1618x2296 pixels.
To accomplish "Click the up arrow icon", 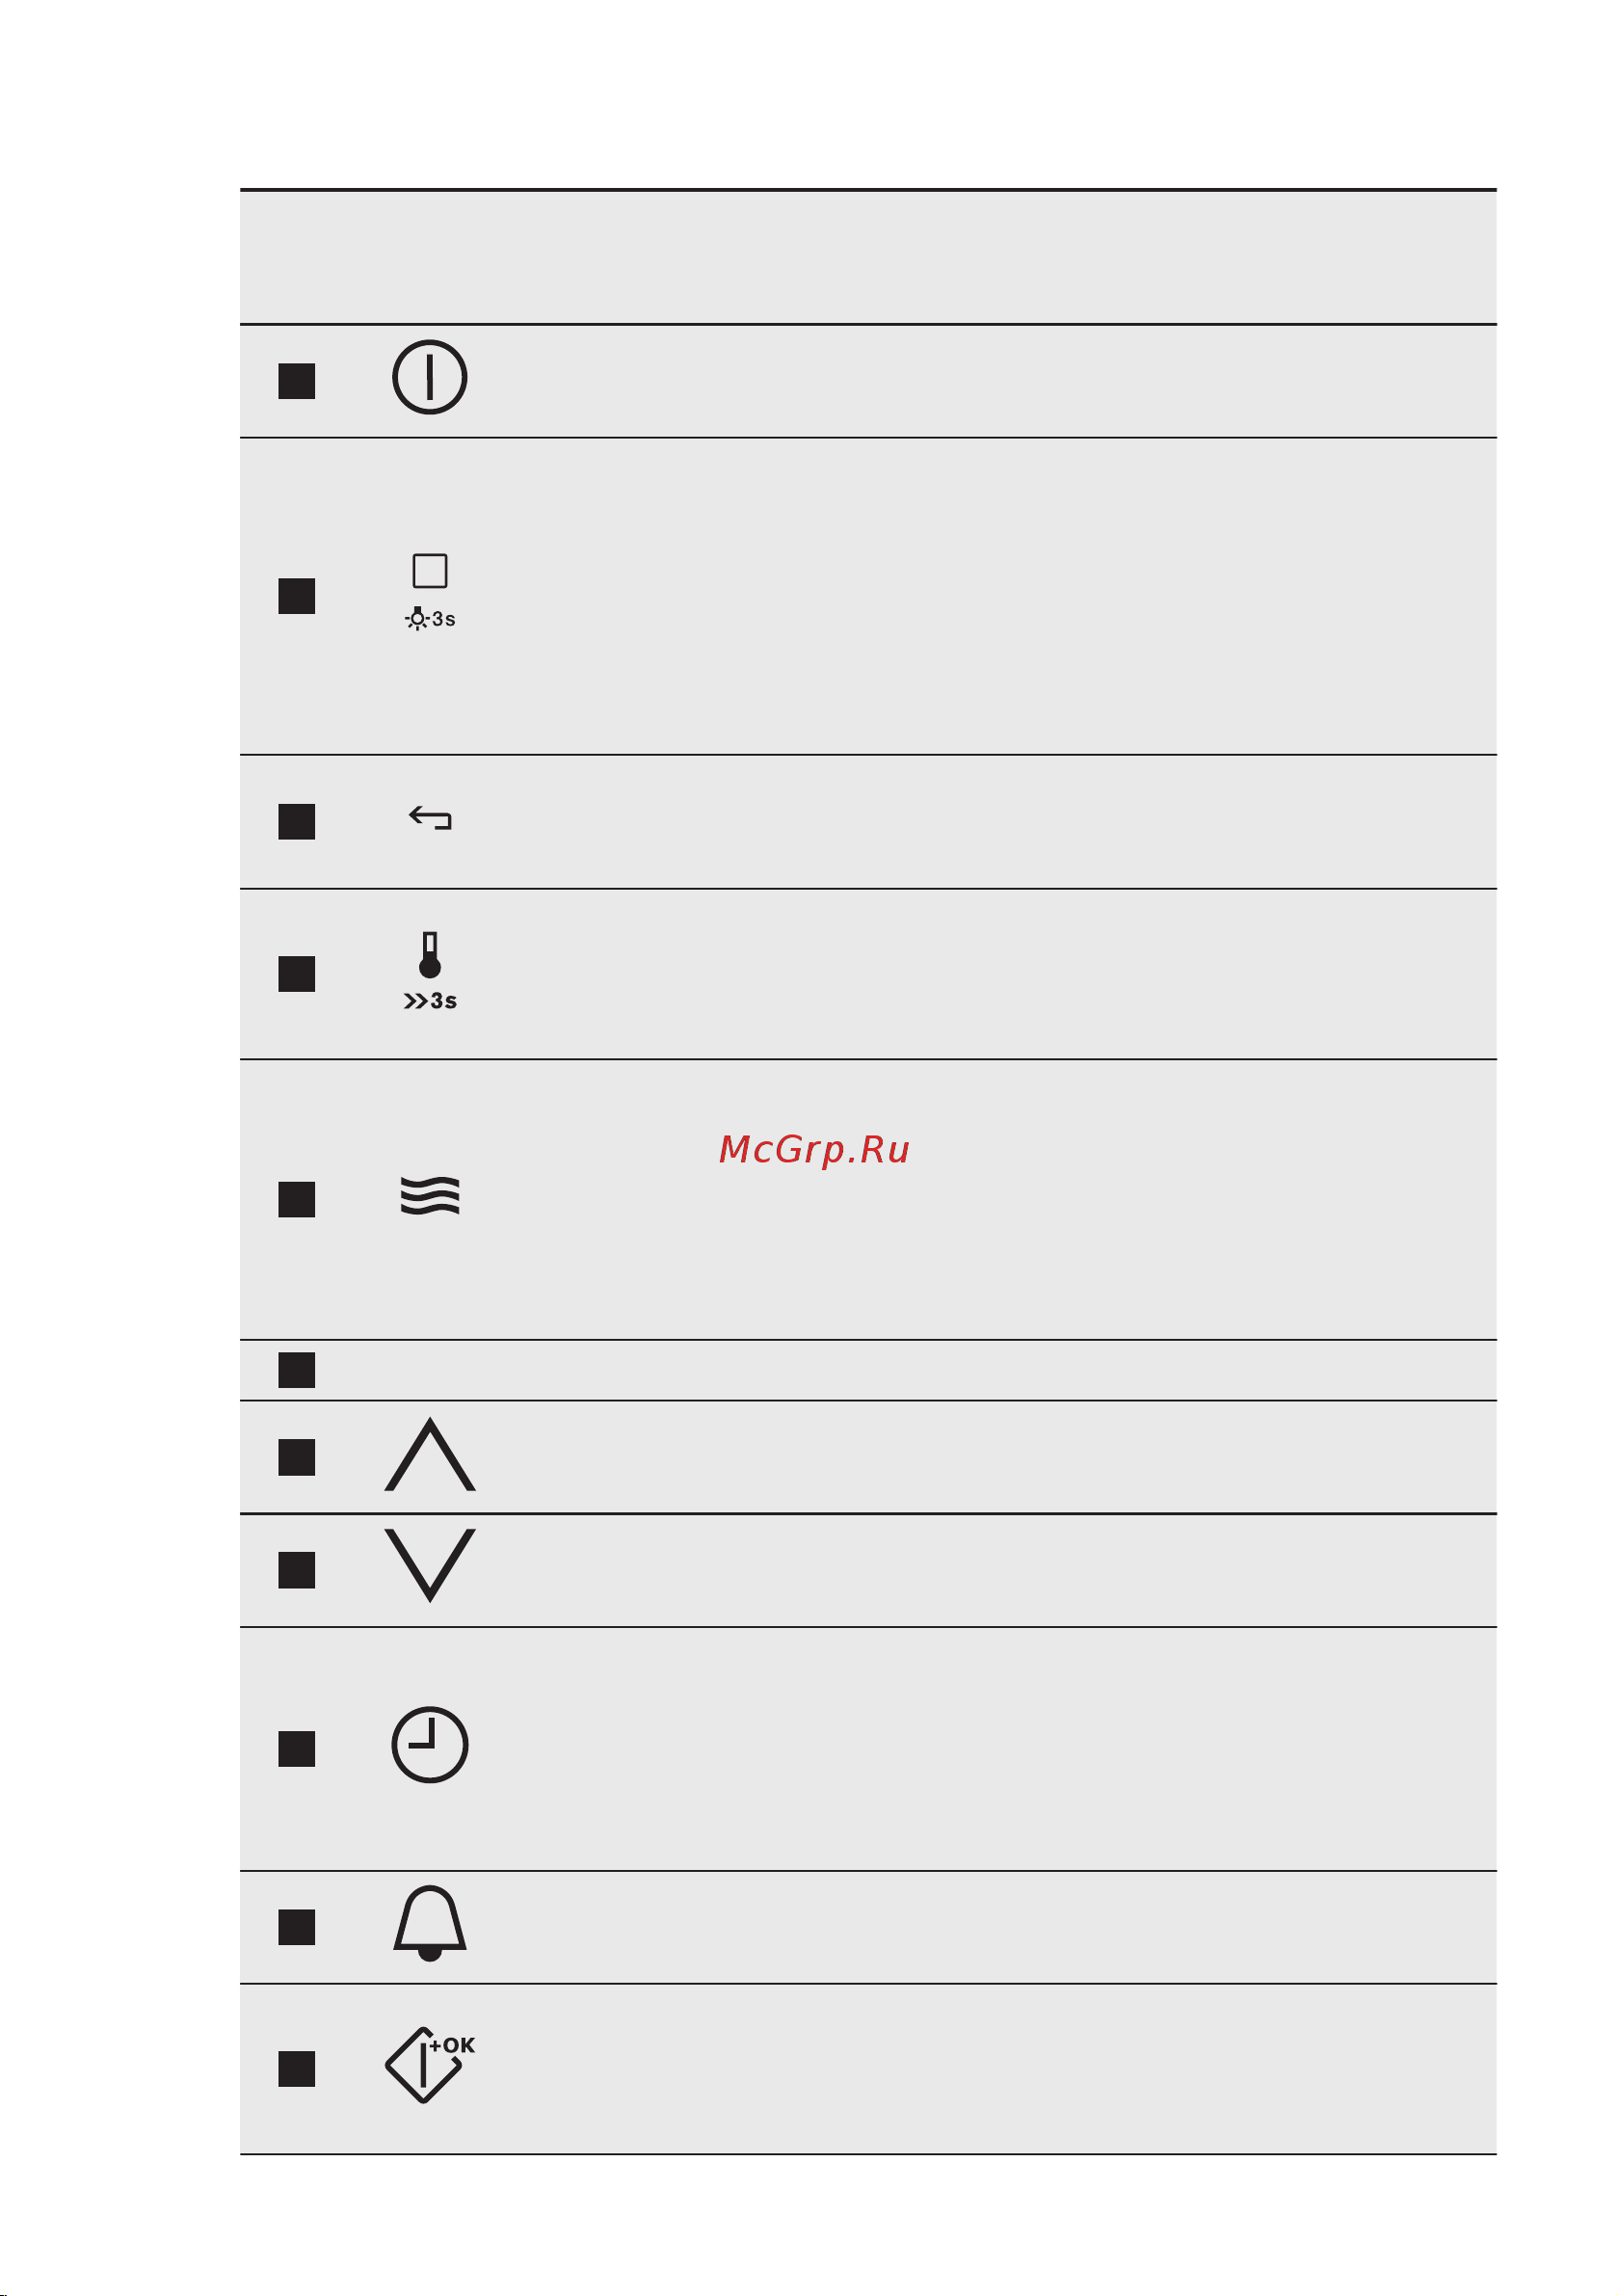I will tap(430, 1454).
